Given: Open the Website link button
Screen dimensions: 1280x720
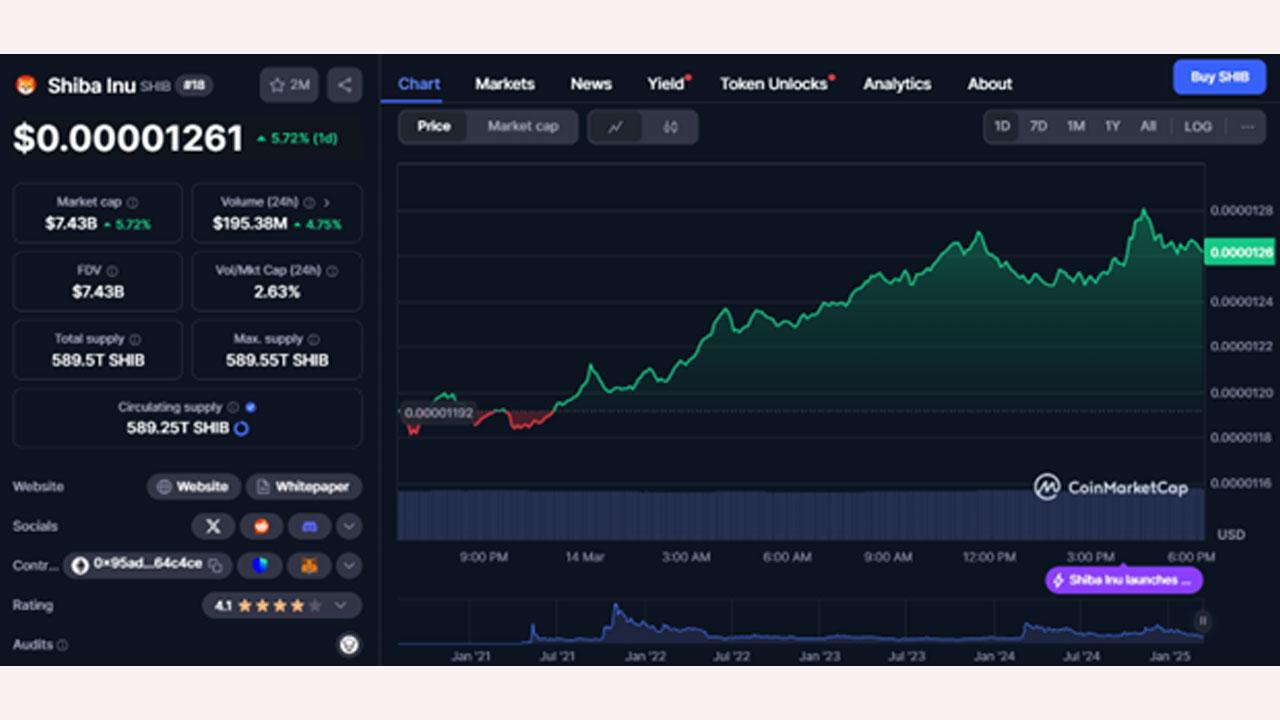Looking at the screenshot, I should click(194, 487).
